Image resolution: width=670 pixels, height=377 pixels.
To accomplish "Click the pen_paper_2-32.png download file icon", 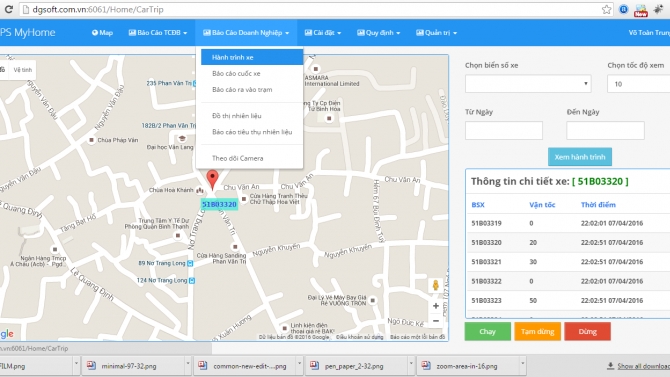I will [x=314, y=365].
